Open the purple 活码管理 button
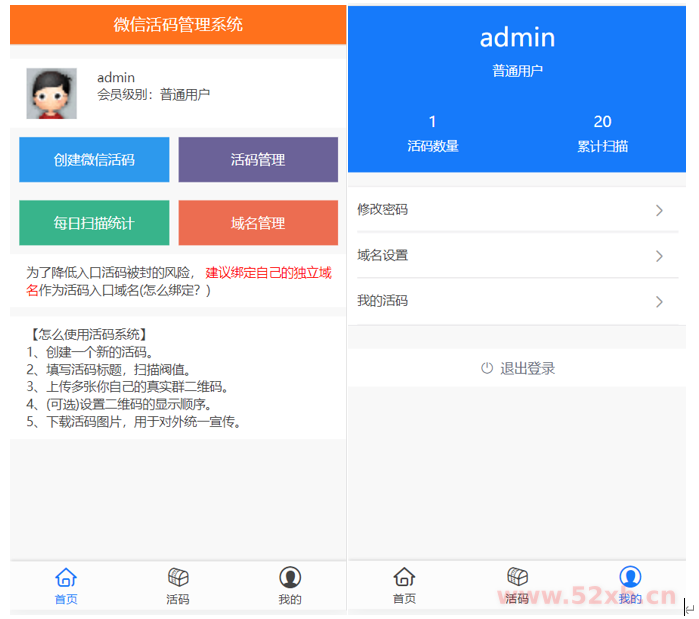 click(258, 160)
